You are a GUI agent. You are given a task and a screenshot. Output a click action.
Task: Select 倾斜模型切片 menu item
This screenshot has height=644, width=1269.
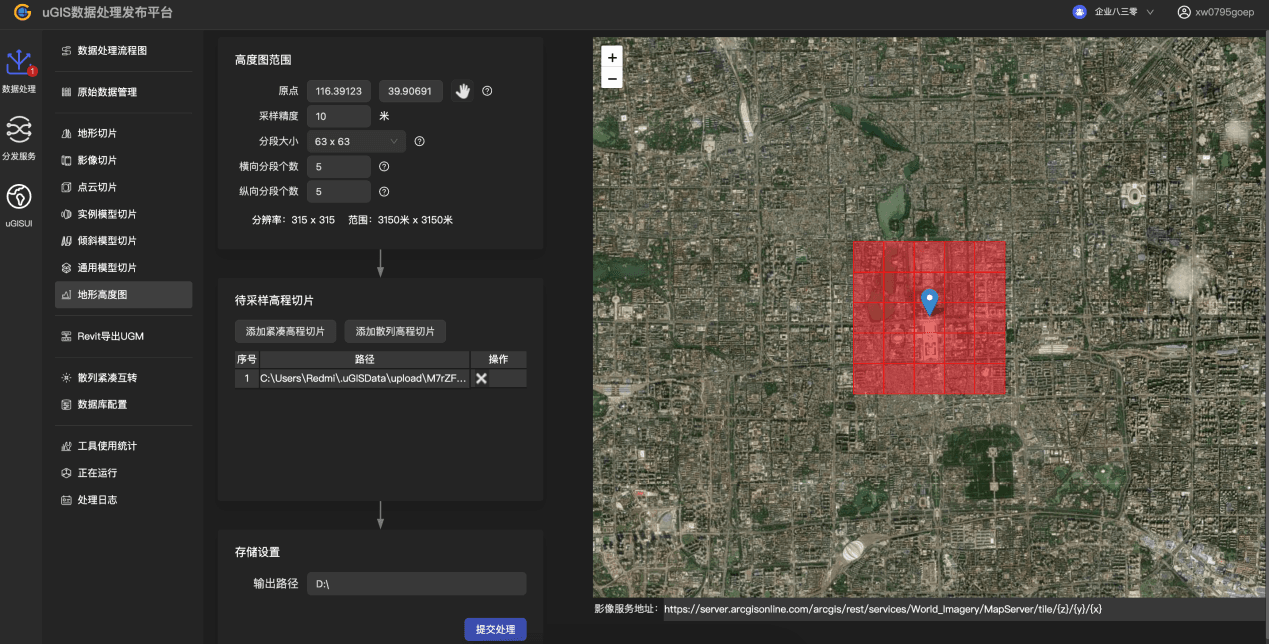[106, 241]
